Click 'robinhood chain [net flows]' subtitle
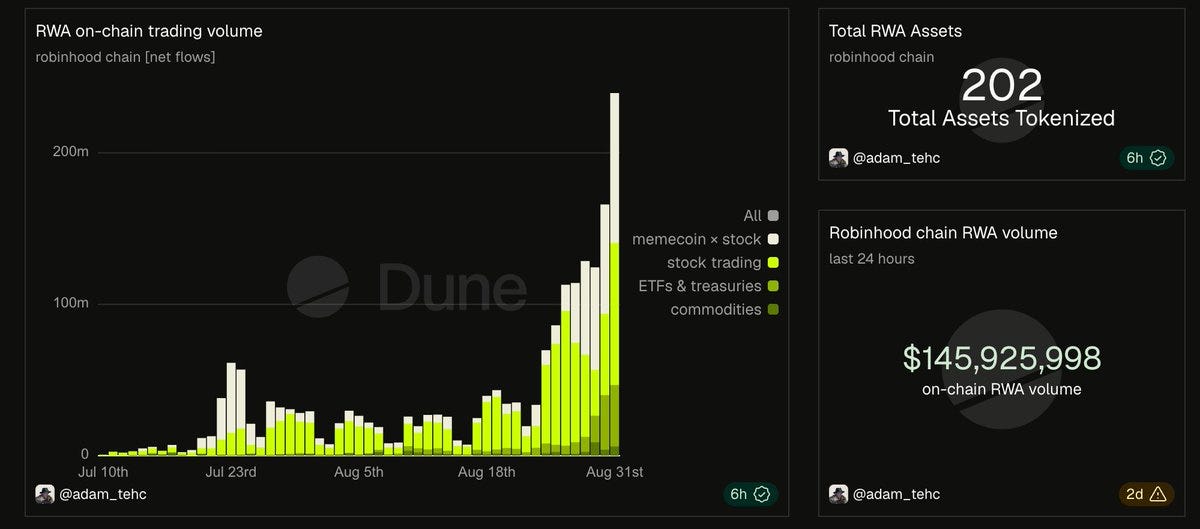Viewport: 1200px width, 529px height. (125, 57)
